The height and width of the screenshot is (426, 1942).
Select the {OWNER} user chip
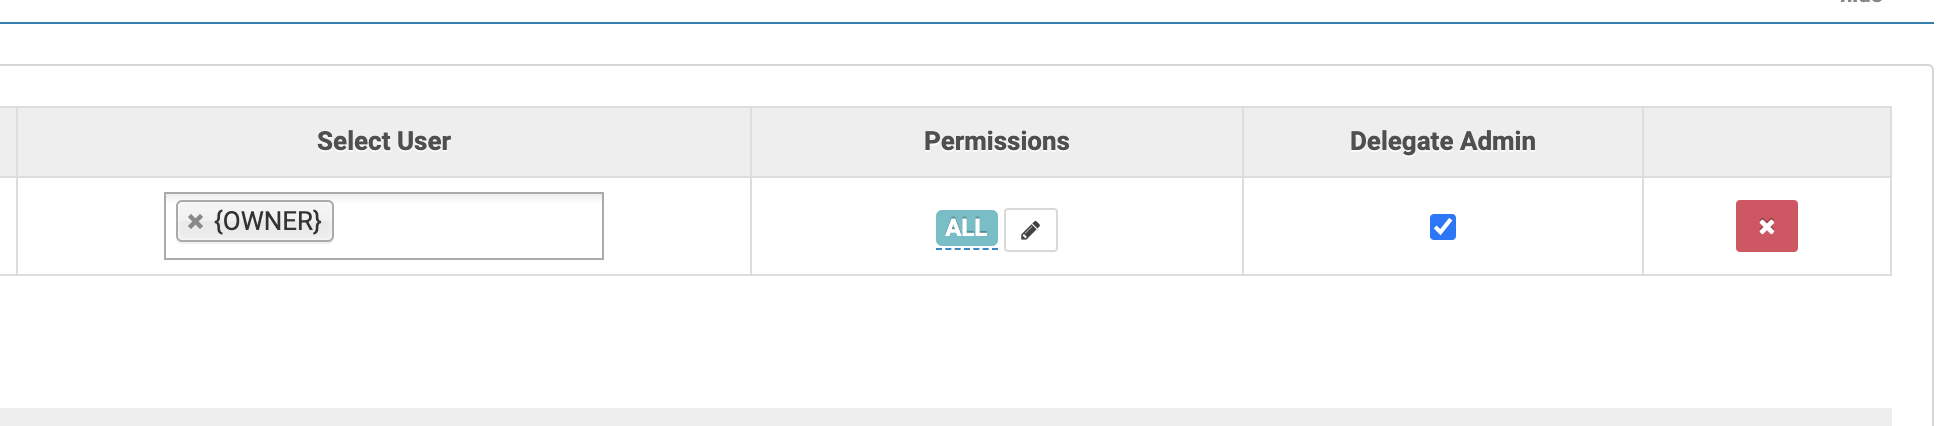tap(267, 221)
